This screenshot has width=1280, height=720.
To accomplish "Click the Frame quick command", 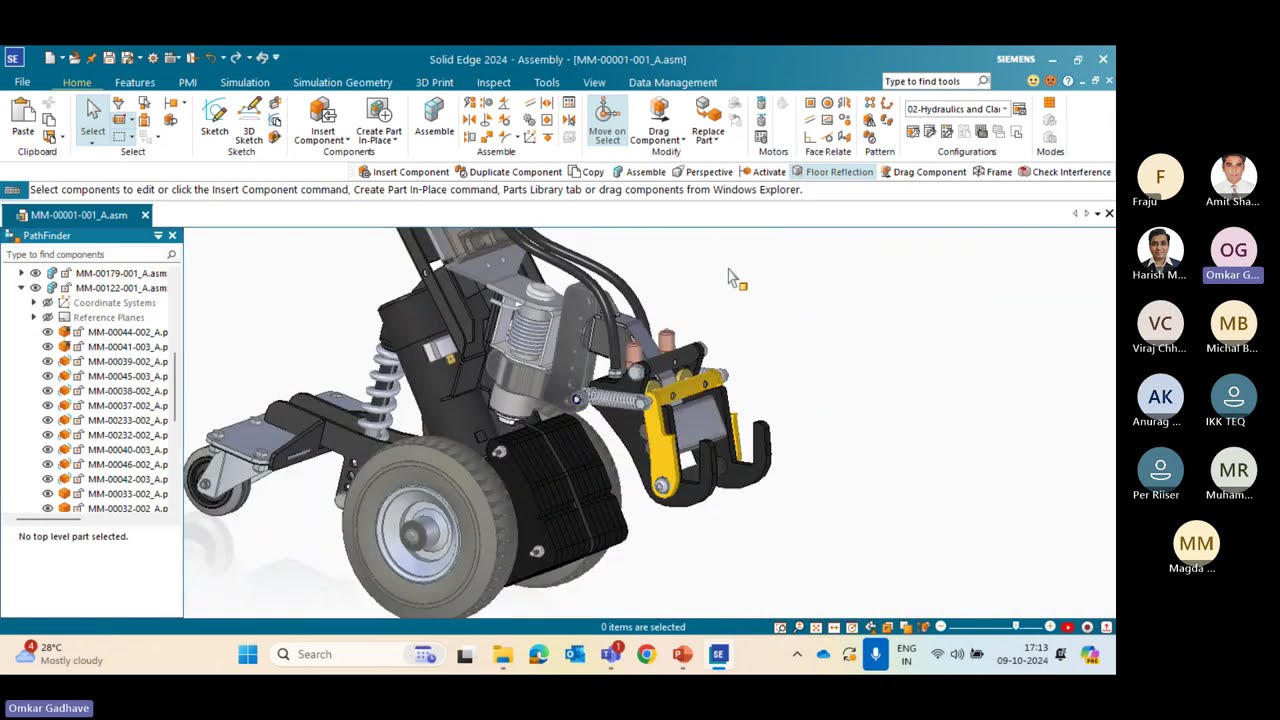I will (x=992, y=172).
